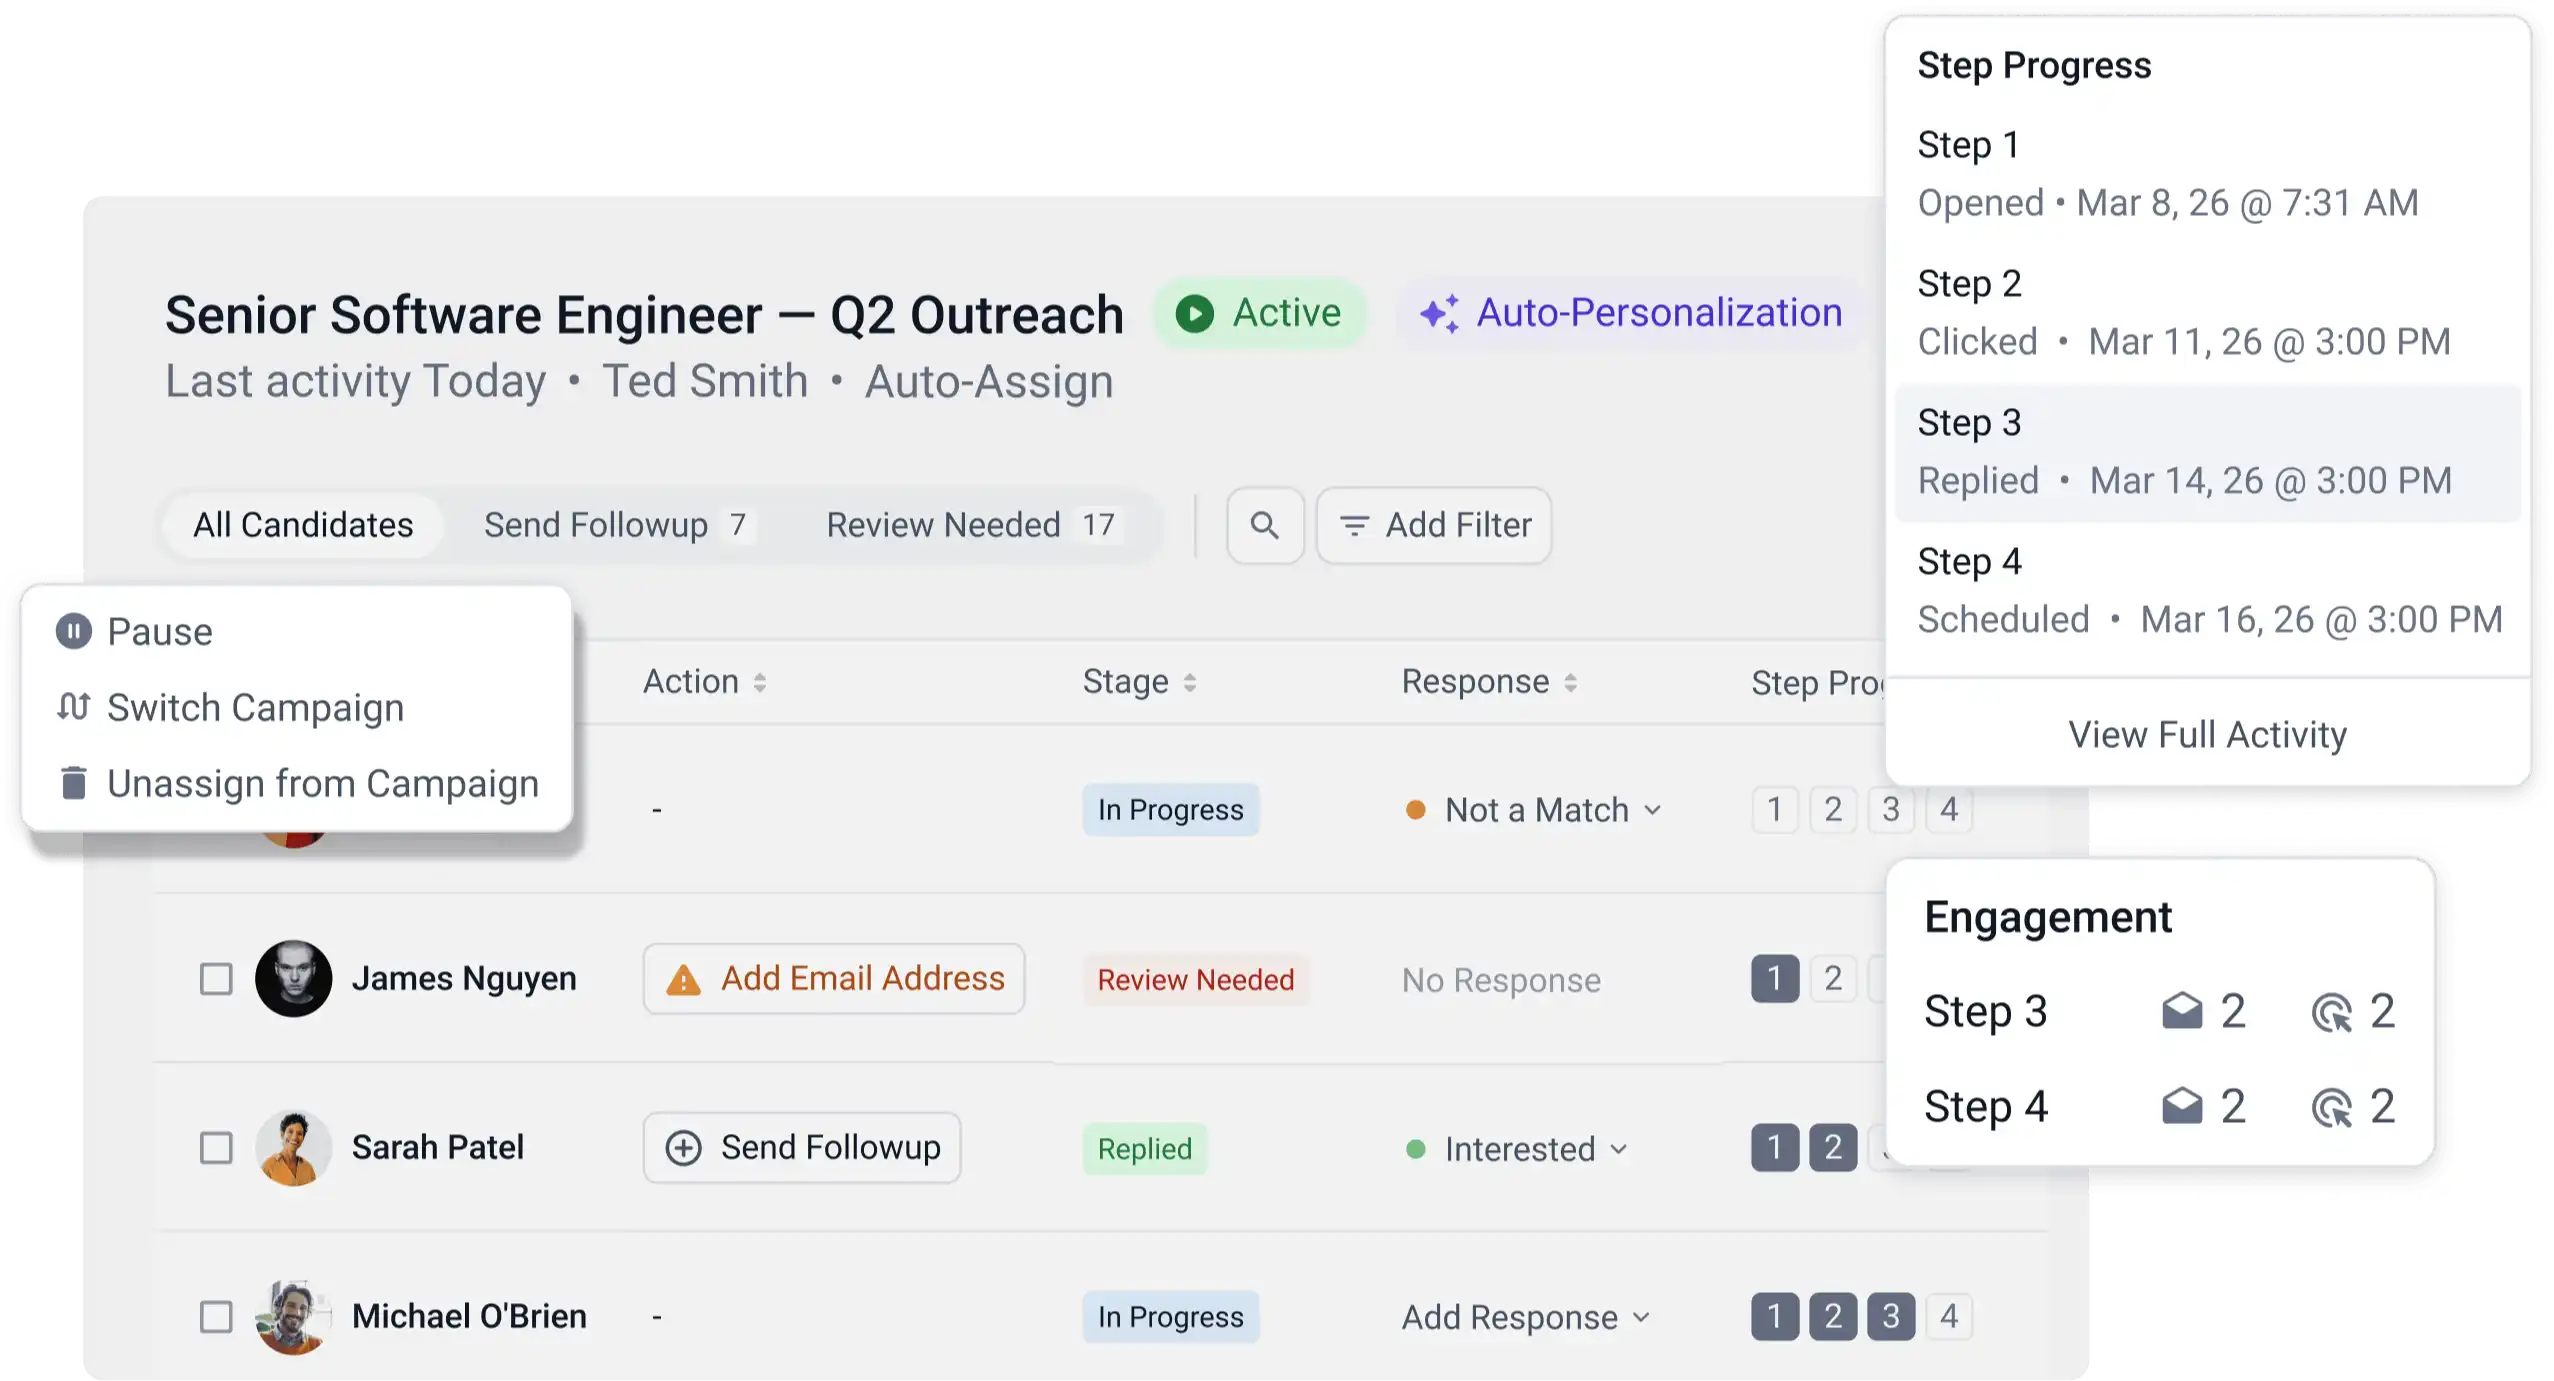This screenshot has width=2554, height=1381.
Task: Sort the table by Stage column
Action: [x=1139, y=682]
